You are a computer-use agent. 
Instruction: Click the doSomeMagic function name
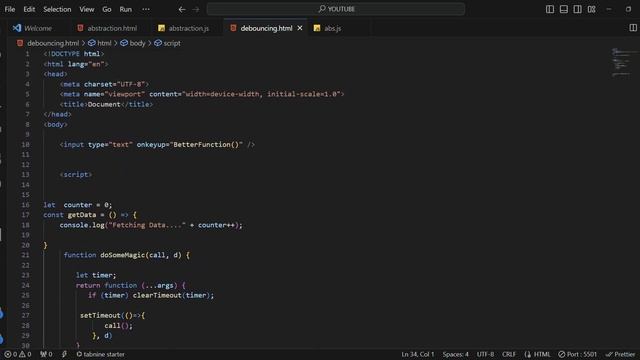click(x=122, y=255)
